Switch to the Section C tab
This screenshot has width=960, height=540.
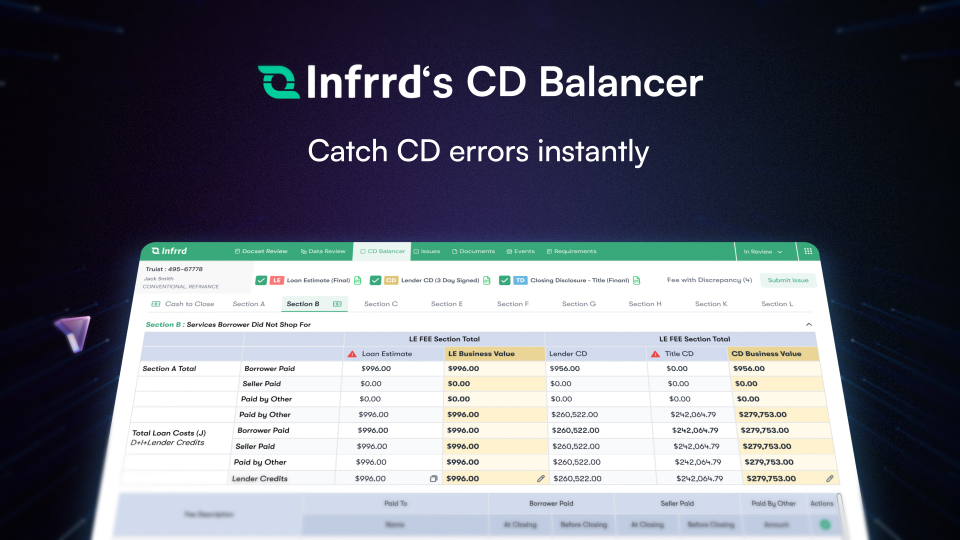381,304
